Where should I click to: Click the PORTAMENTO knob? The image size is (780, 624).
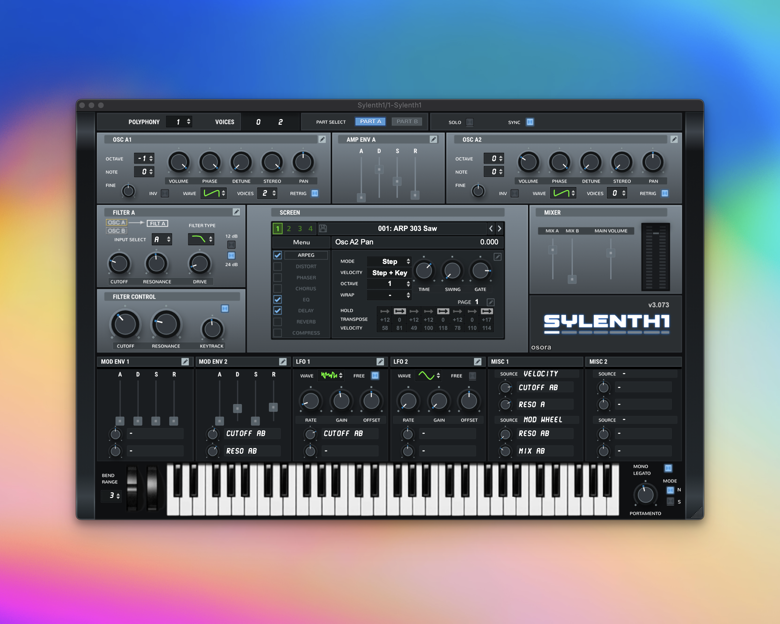tap(645, 494)
